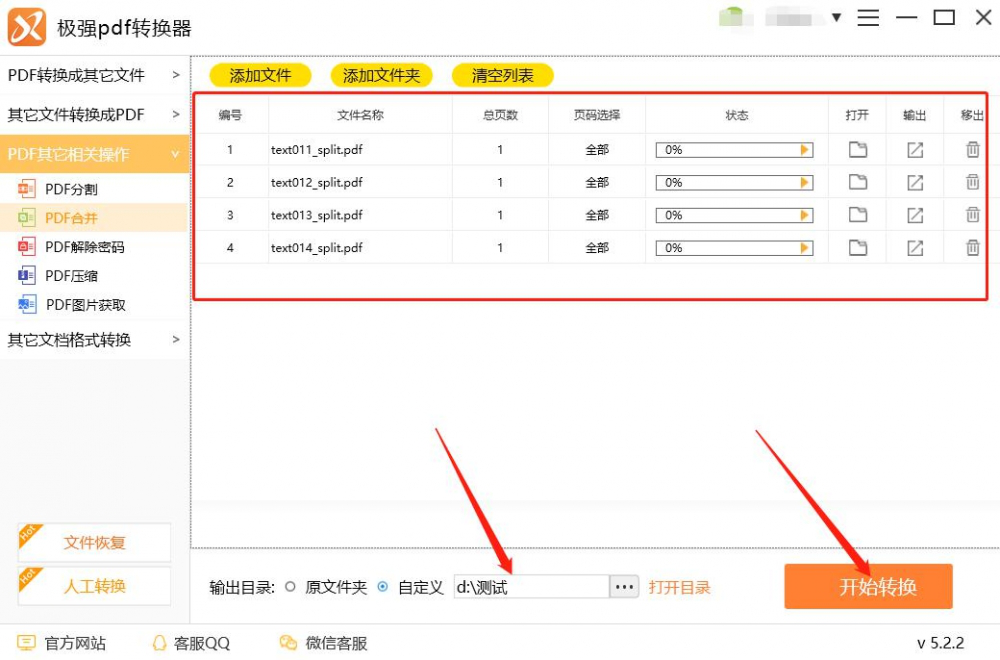The width and height of the screenshot is (1000, 660).
Task: Start play arrow in text011_split.pdf status bar
Action: click(x=805, y=150)
